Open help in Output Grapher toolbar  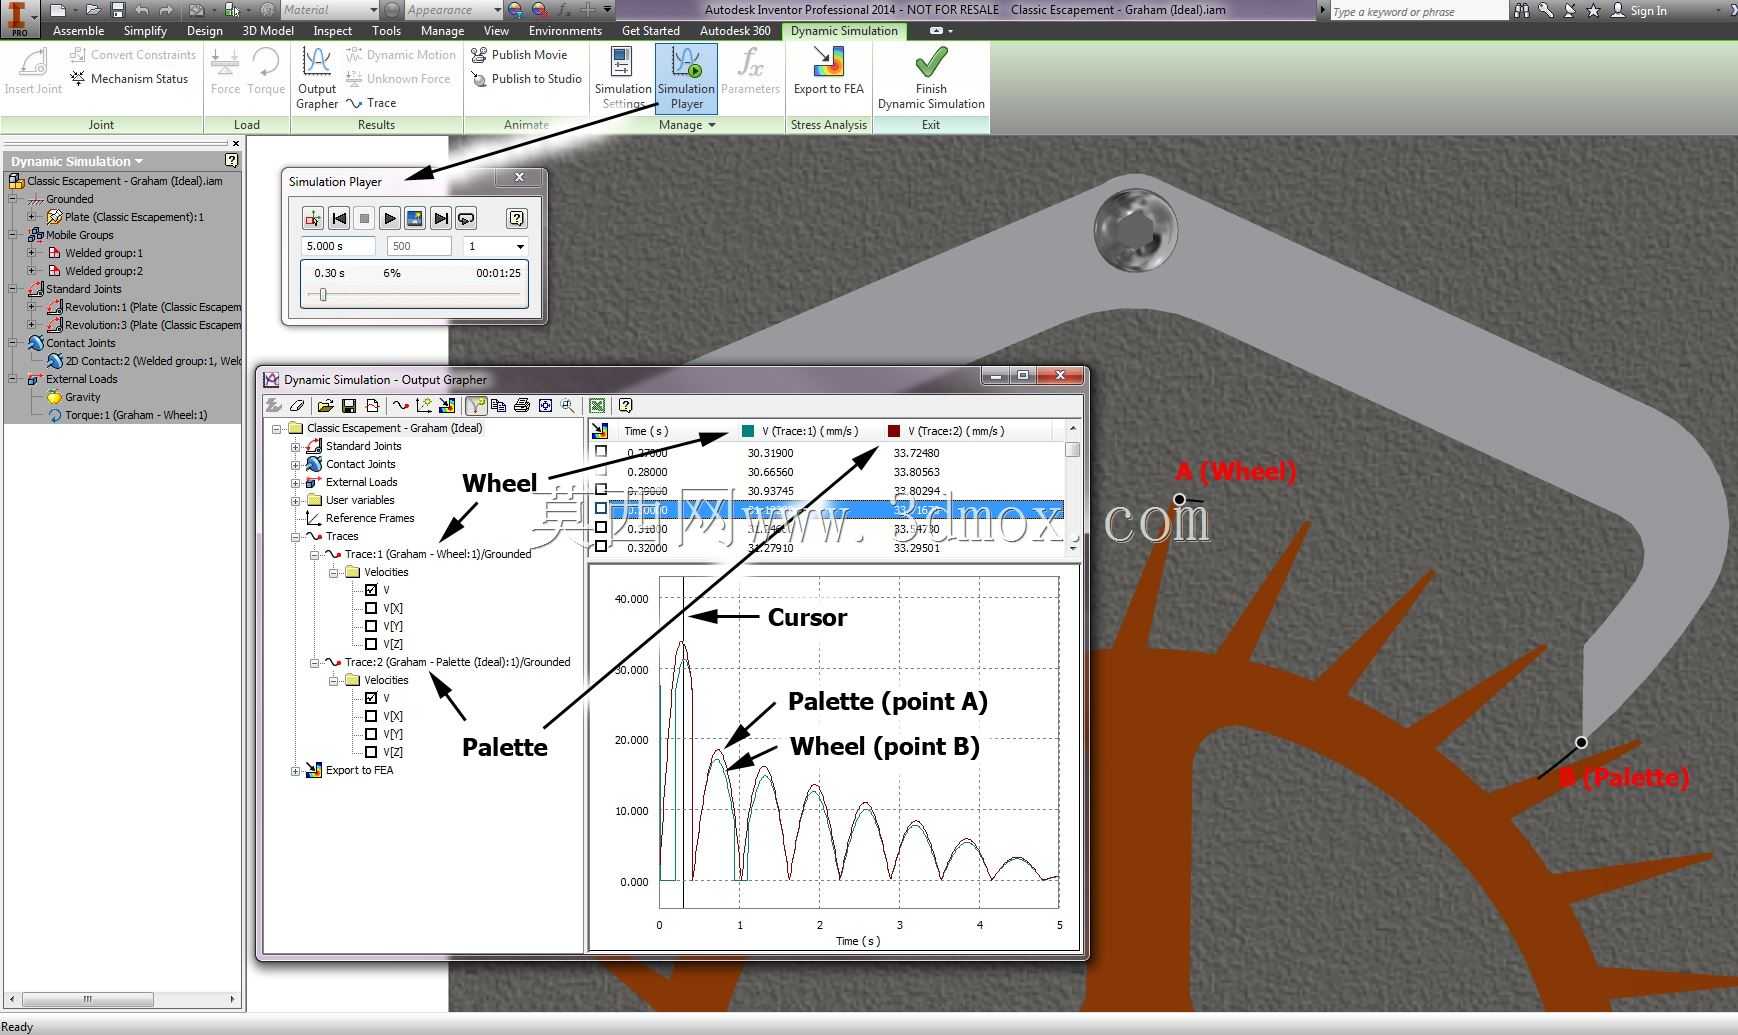point(626,406)
